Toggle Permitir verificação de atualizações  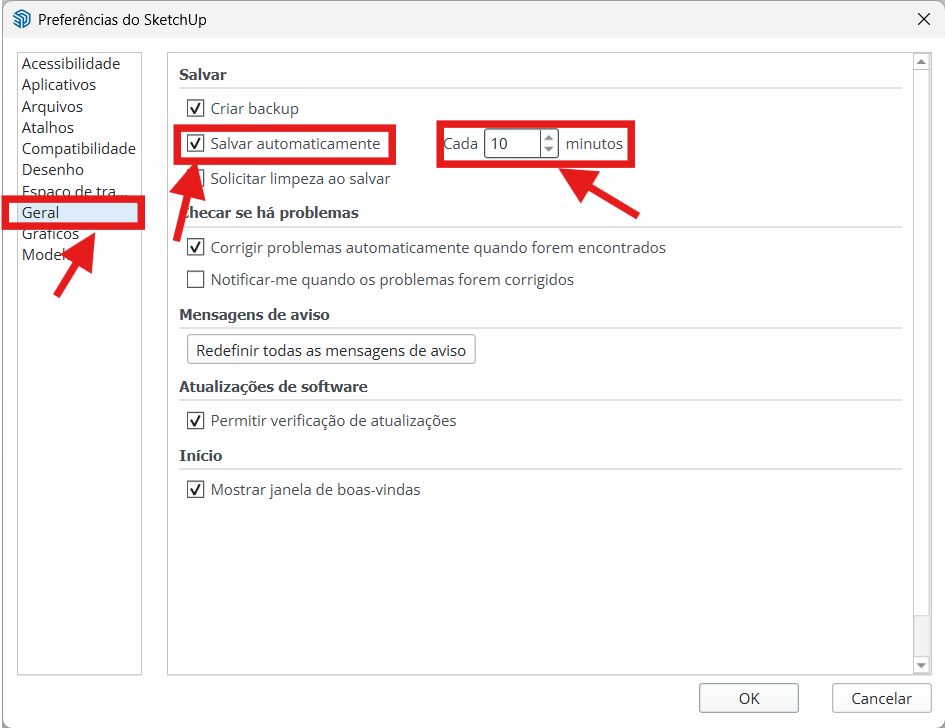(x=196, y=421)
